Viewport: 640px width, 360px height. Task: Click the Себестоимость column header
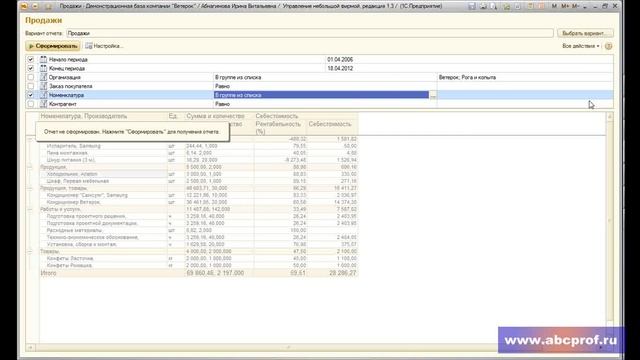tap(330, 124)
